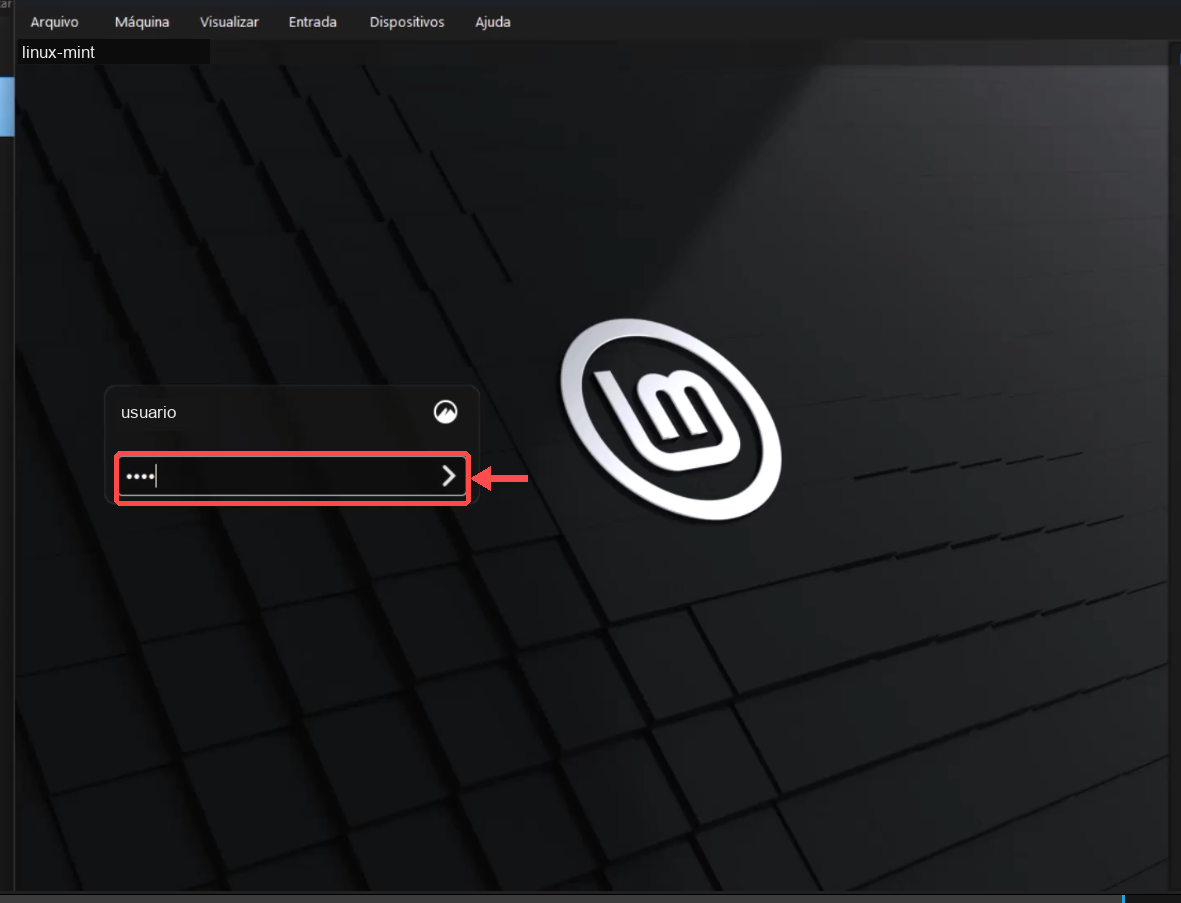Image resolution: width=1181 pixels, height=903 pixels.
Task: Open the session selector icon beside usuario
Action: 445,412
